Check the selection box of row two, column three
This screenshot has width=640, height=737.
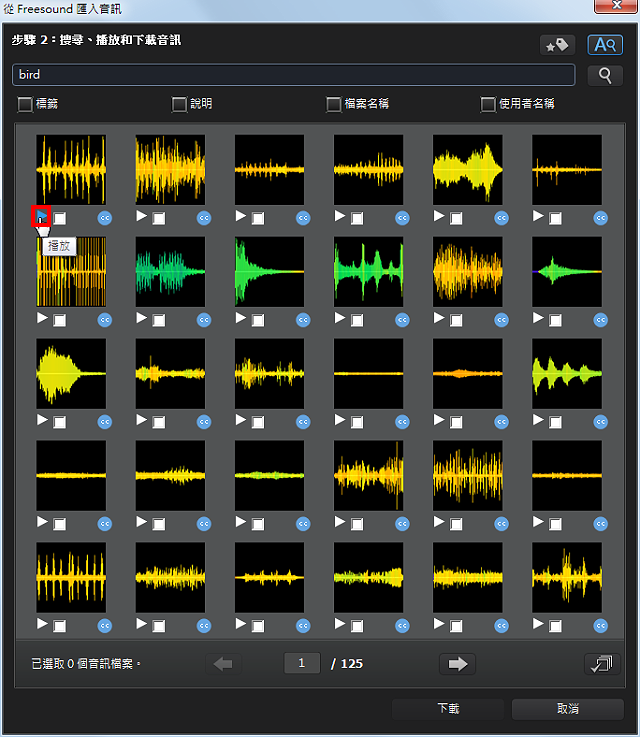click(x=258, y=321)
